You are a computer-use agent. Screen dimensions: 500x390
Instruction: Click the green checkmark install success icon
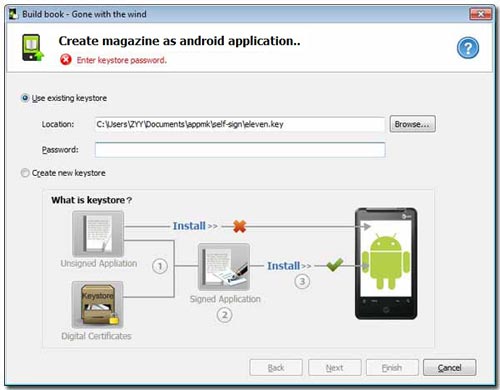coord(335,265)
